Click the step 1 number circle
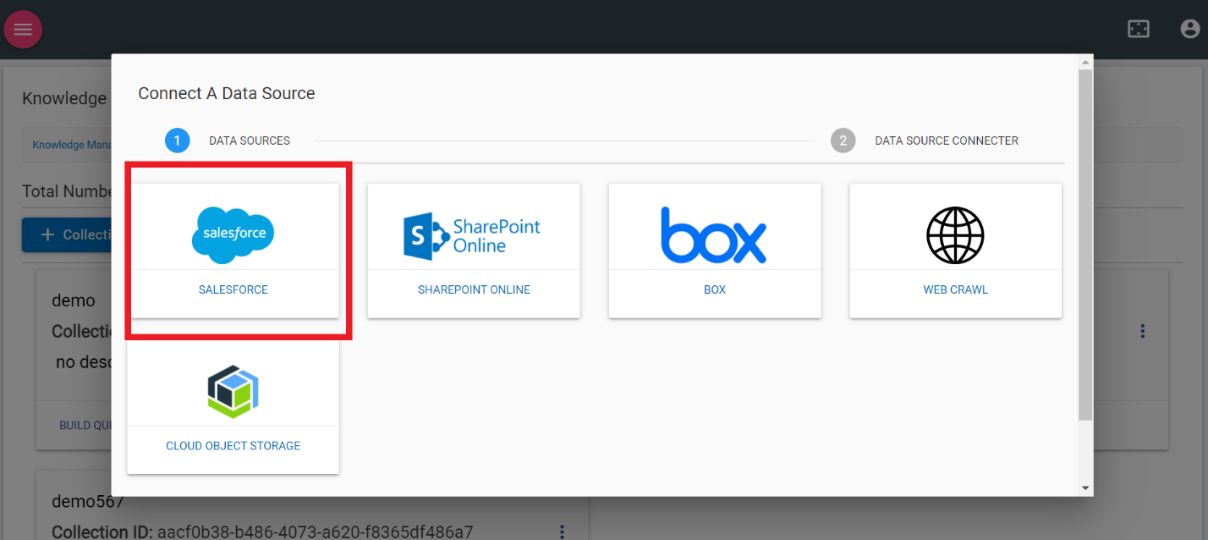1208x540 pixels. pos(177,141)
